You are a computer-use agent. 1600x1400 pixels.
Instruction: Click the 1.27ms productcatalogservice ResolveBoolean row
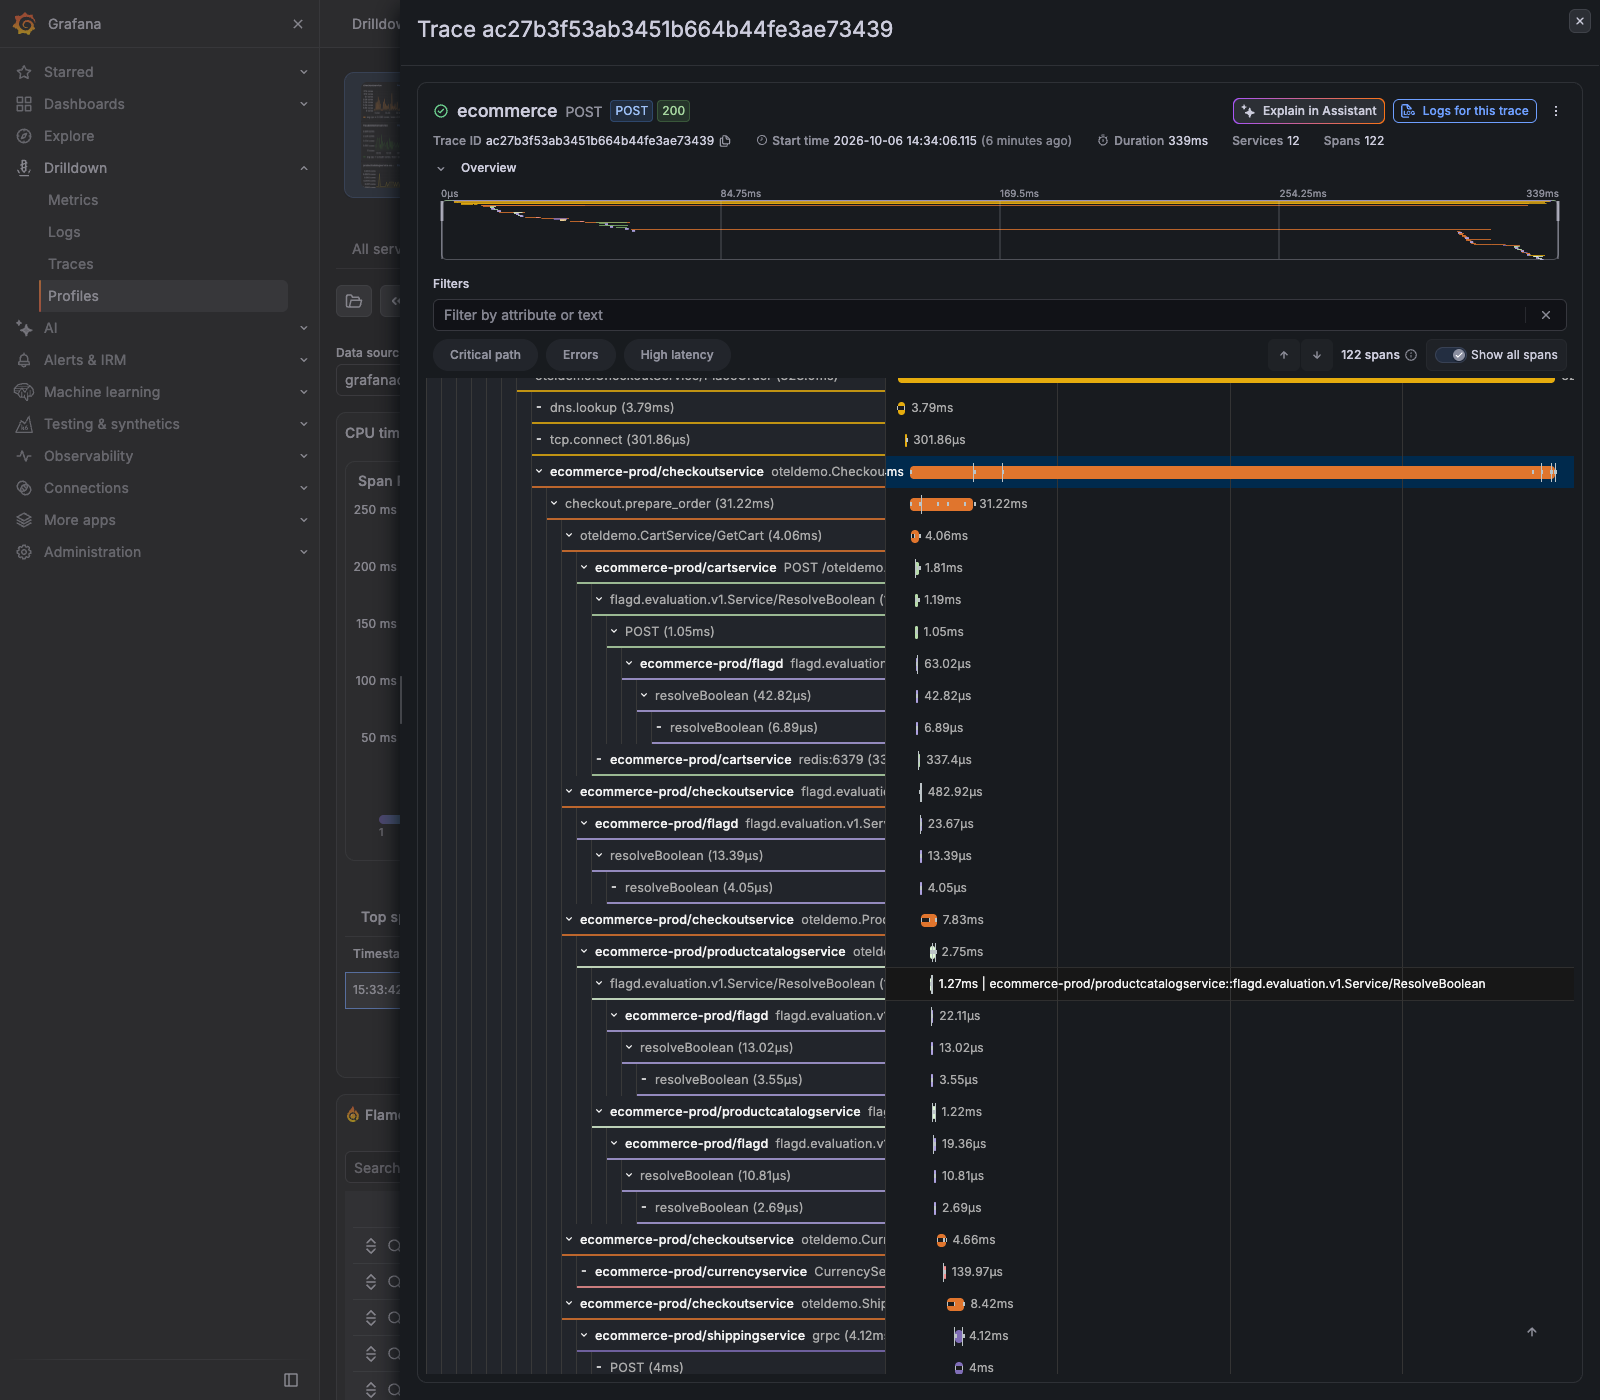(1230, 984)
